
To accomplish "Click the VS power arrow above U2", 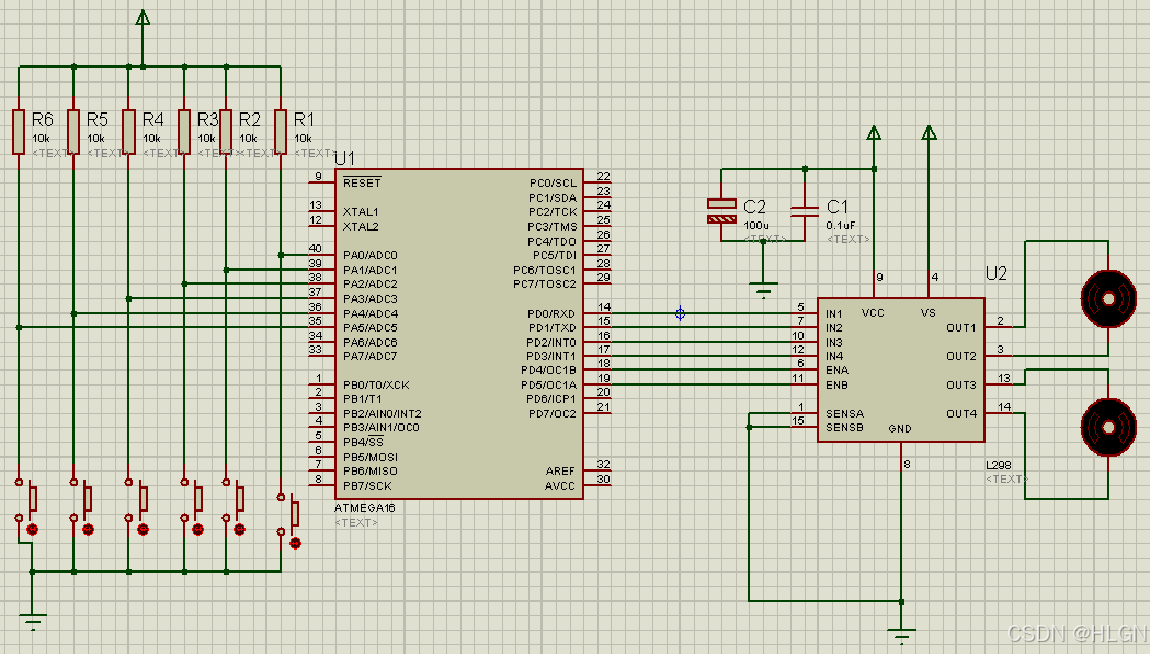I will click(929, 133).
